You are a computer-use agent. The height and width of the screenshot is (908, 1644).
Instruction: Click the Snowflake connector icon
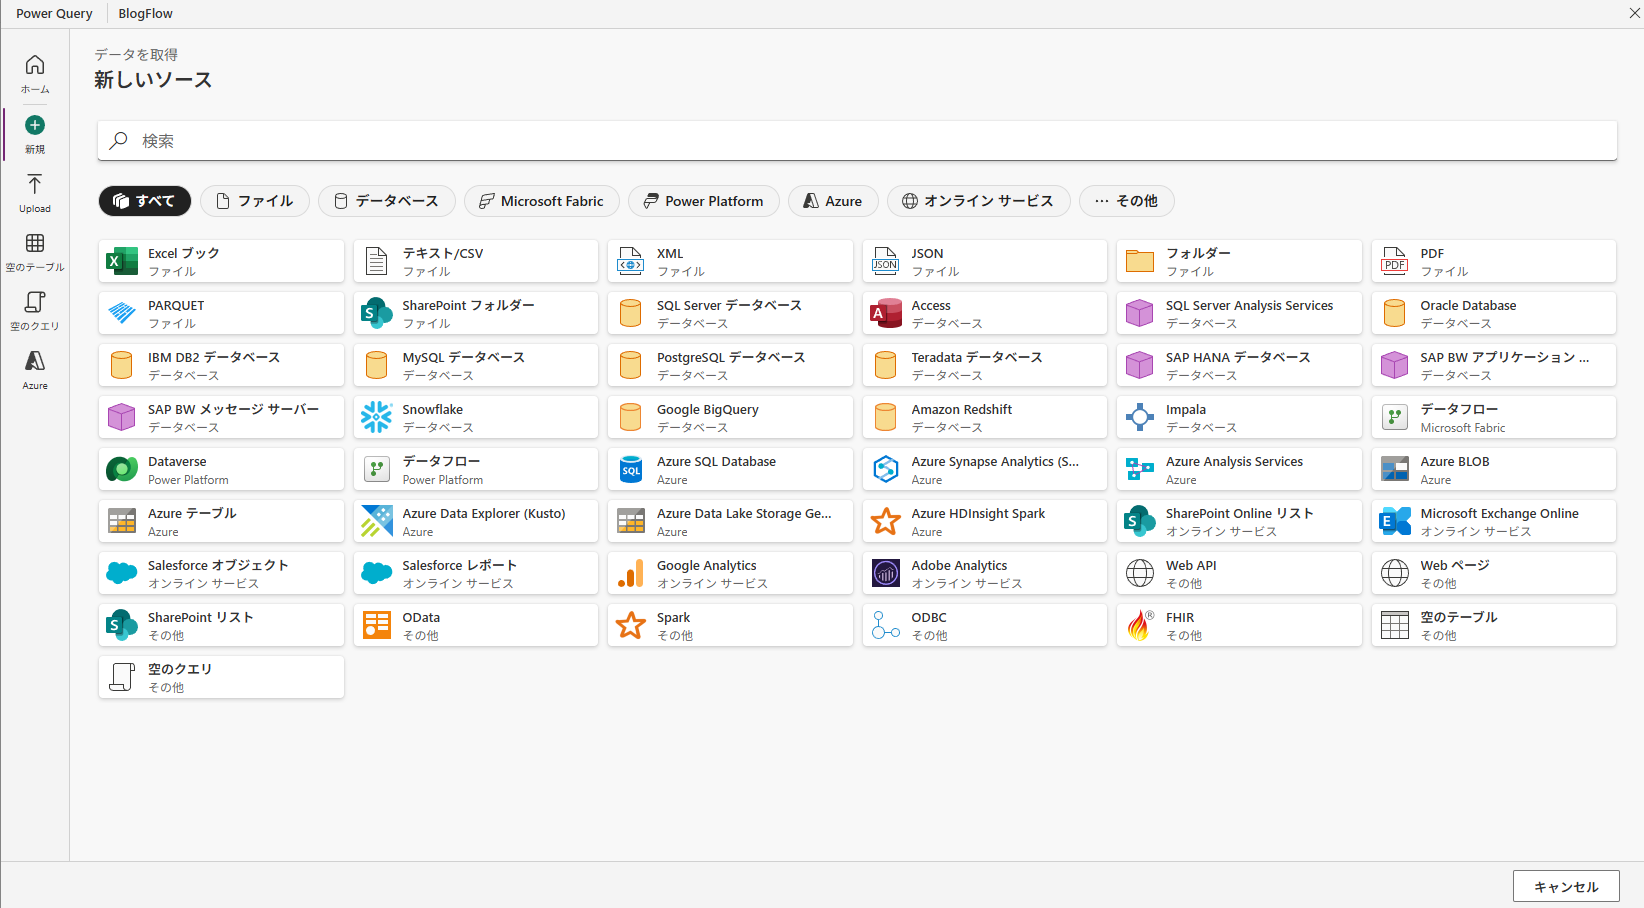376,418
